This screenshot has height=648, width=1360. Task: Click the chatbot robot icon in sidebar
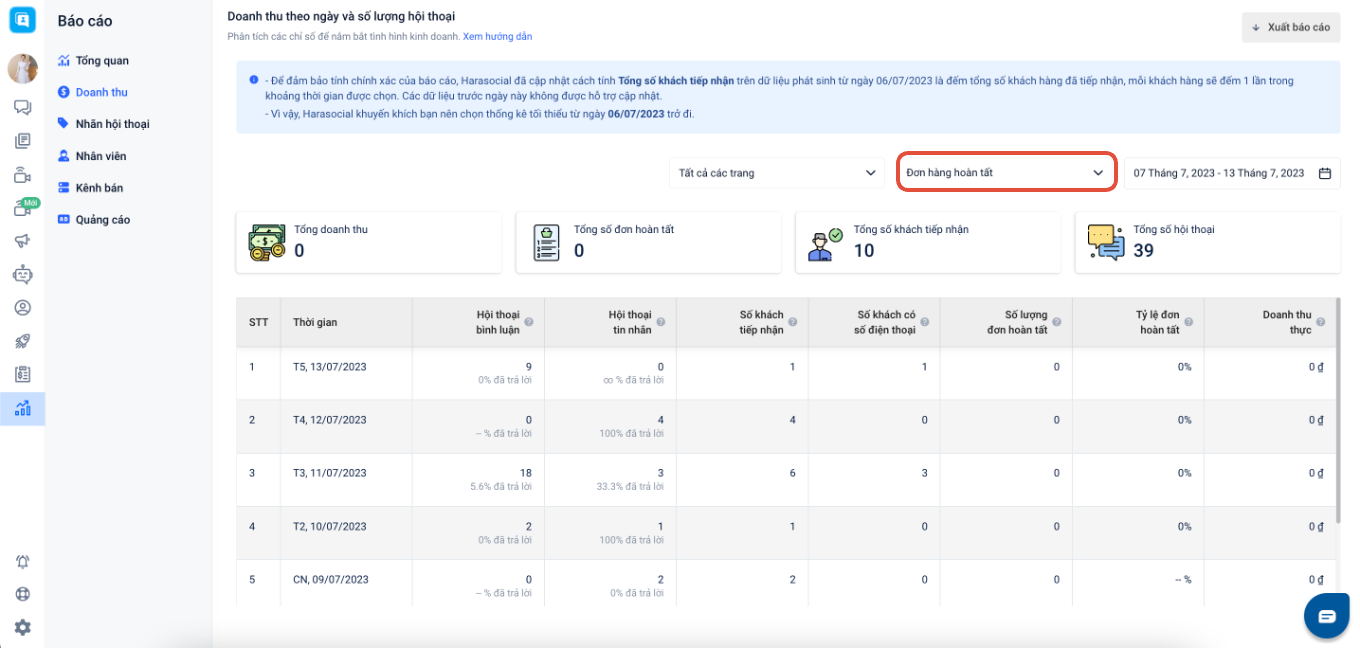point(22,274)
